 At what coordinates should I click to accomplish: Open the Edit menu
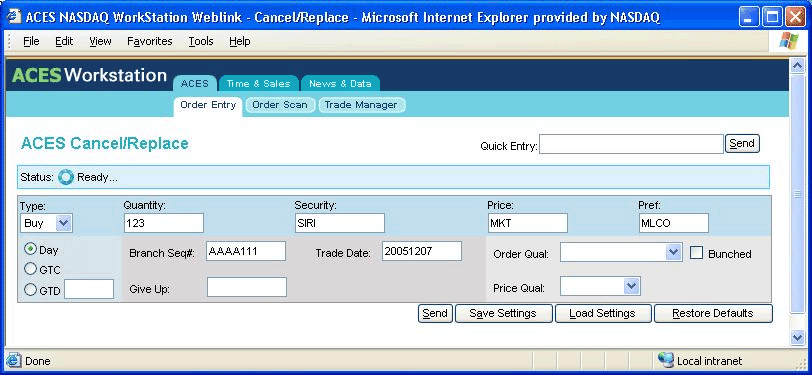point(64,41)
